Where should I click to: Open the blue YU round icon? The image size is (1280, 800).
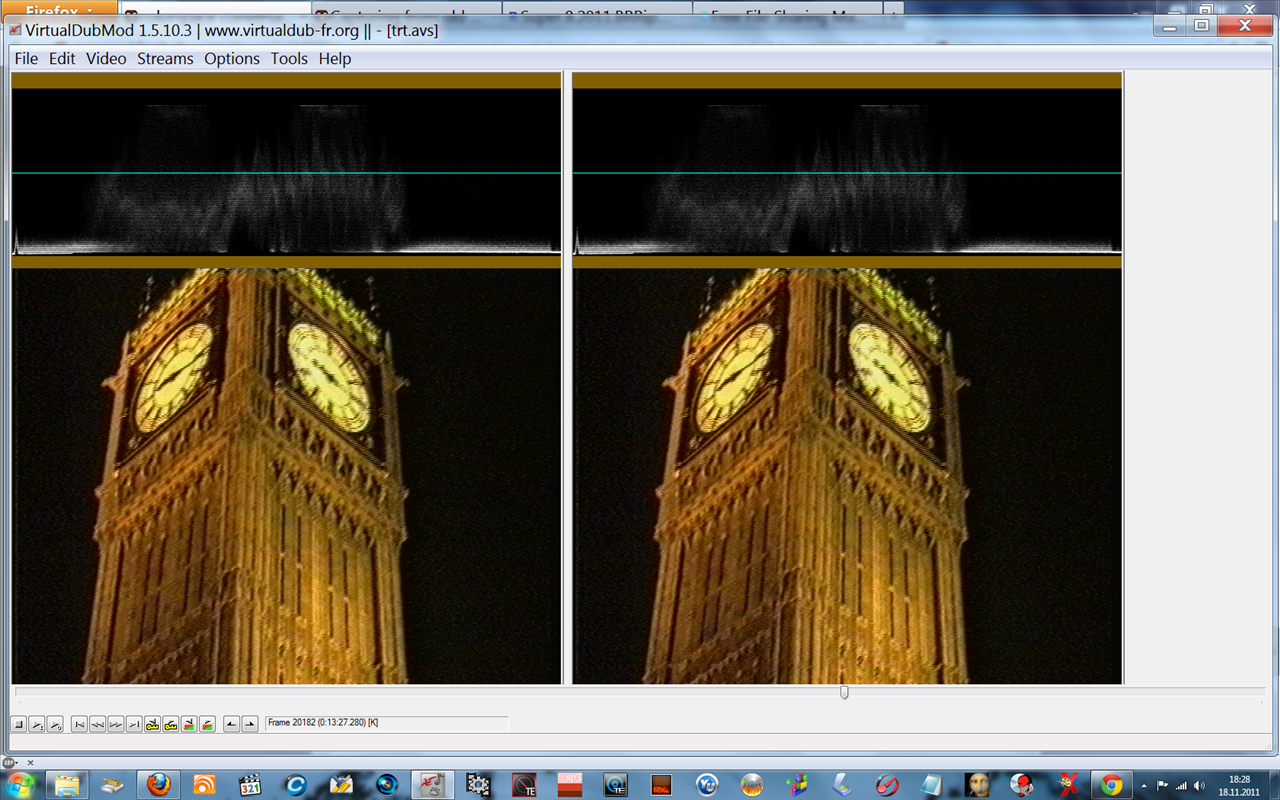tap(707, 785)
